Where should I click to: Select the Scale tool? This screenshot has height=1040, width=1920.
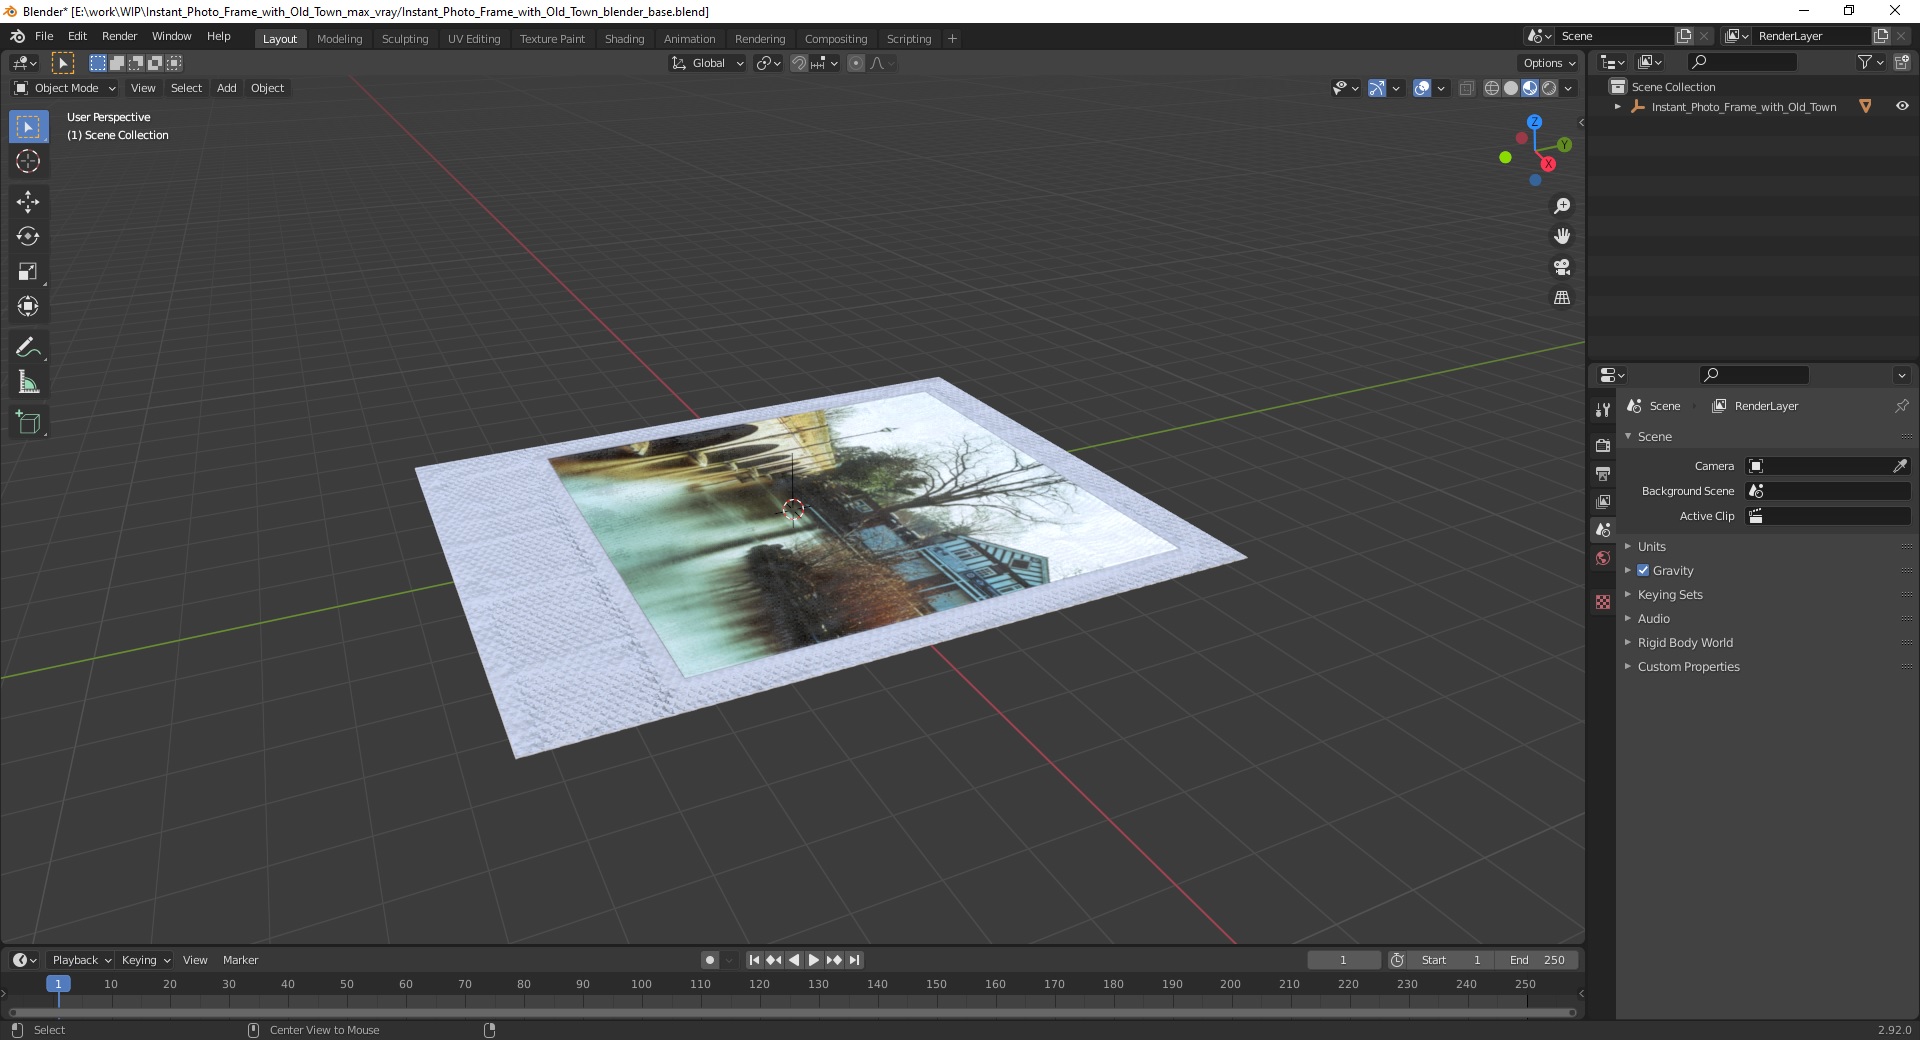coord(28,271)
